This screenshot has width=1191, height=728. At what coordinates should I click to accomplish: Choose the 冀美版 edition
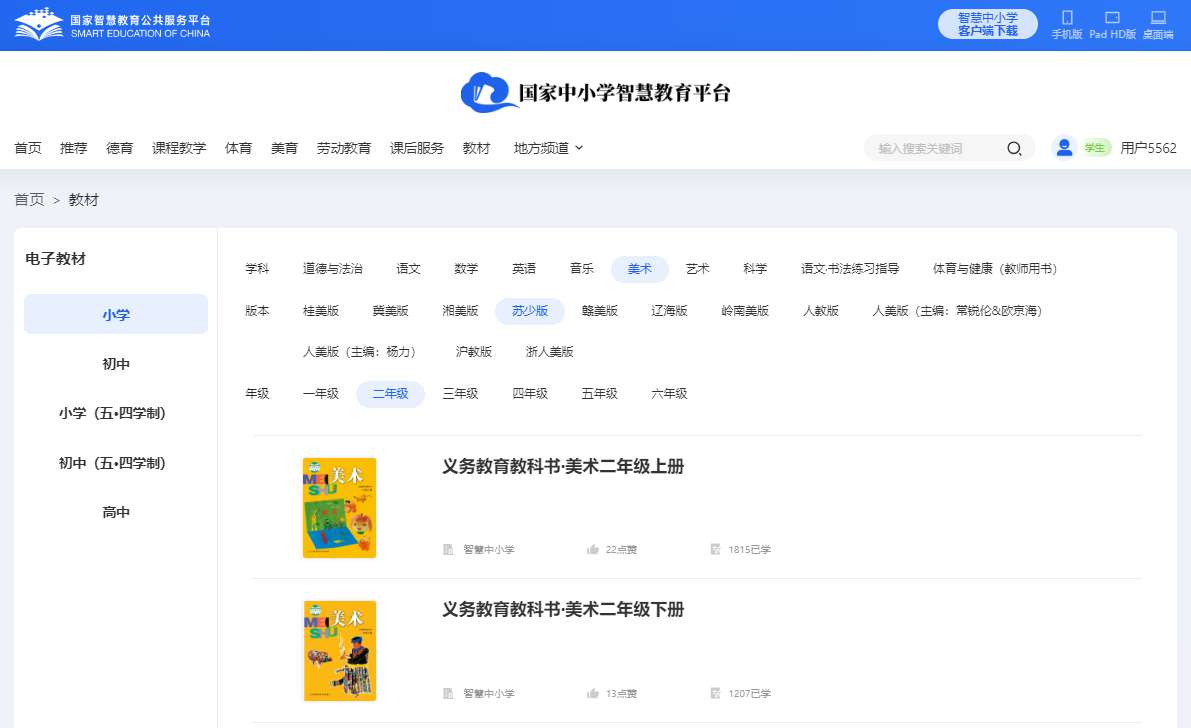pyautogui.click(x=390, y=311)
